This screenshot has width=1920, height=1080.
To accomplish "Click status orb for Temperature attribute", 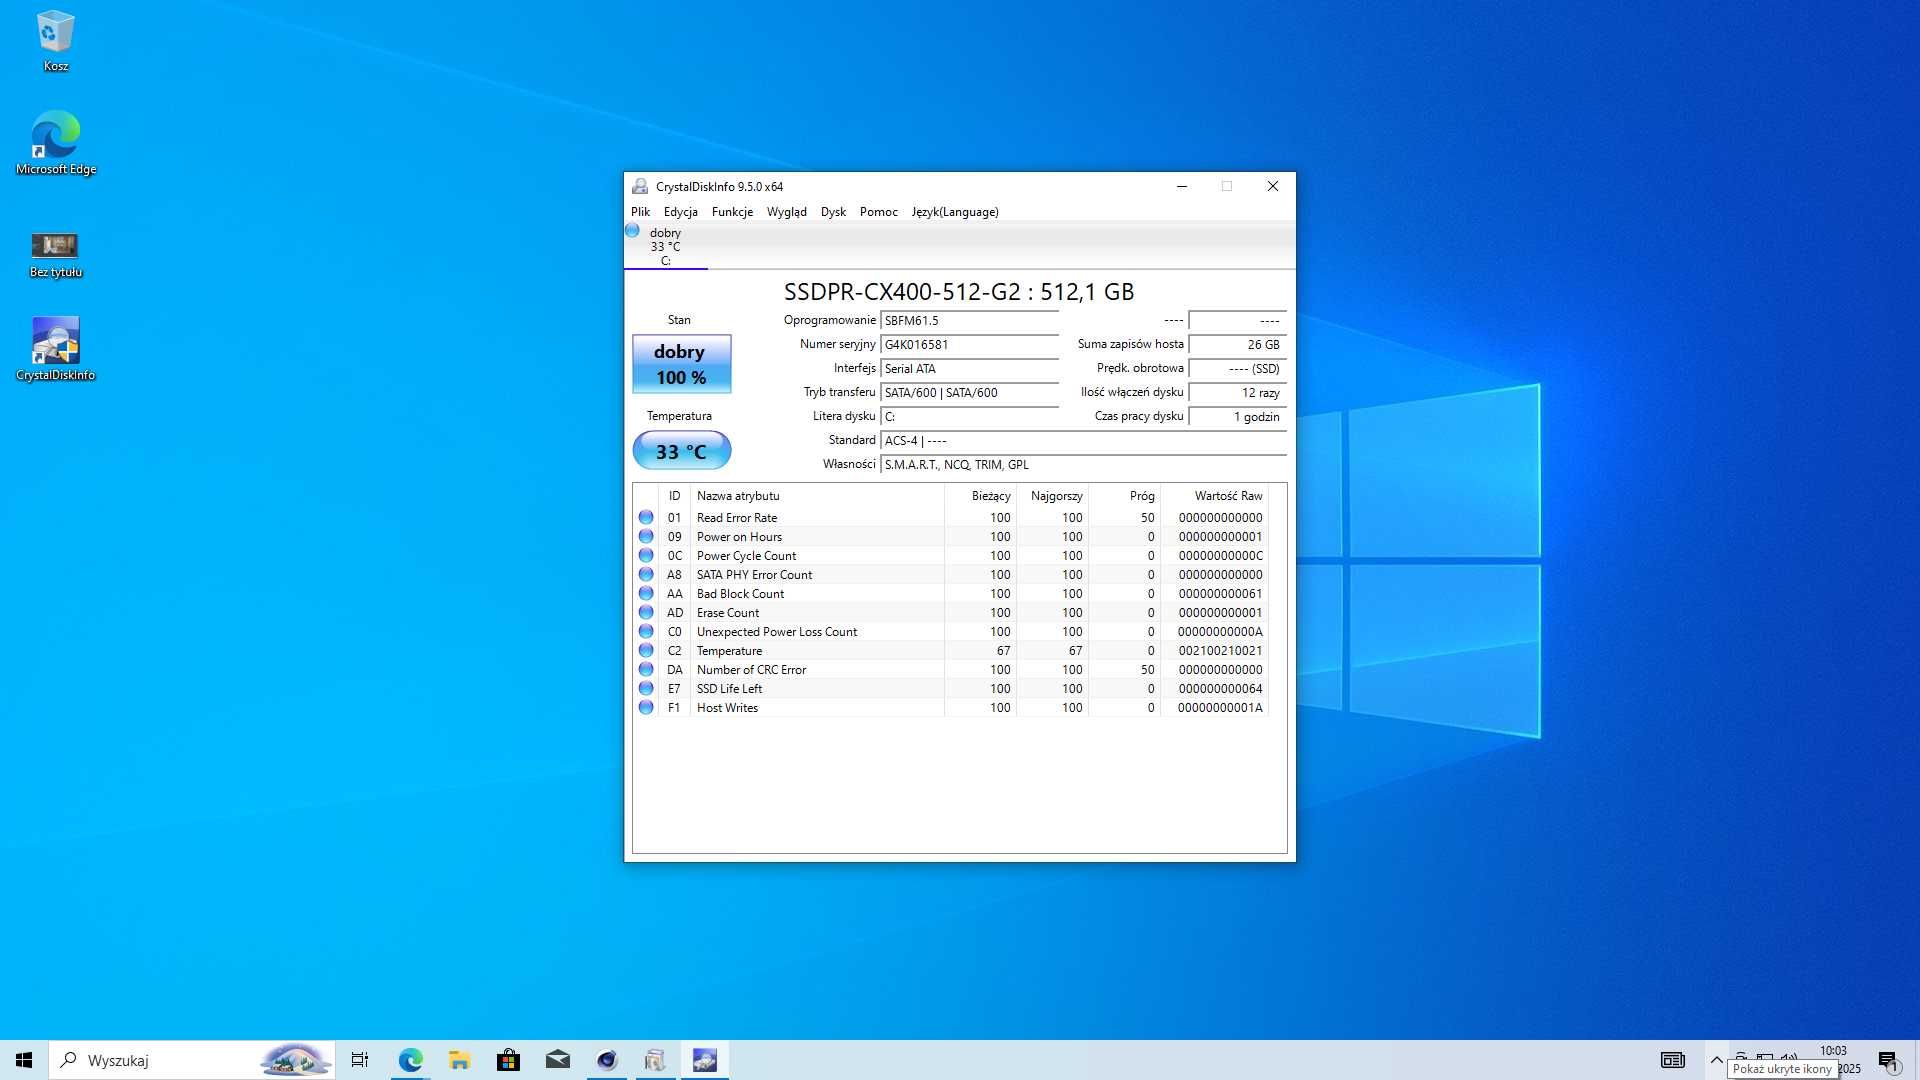I will (646, 650).
